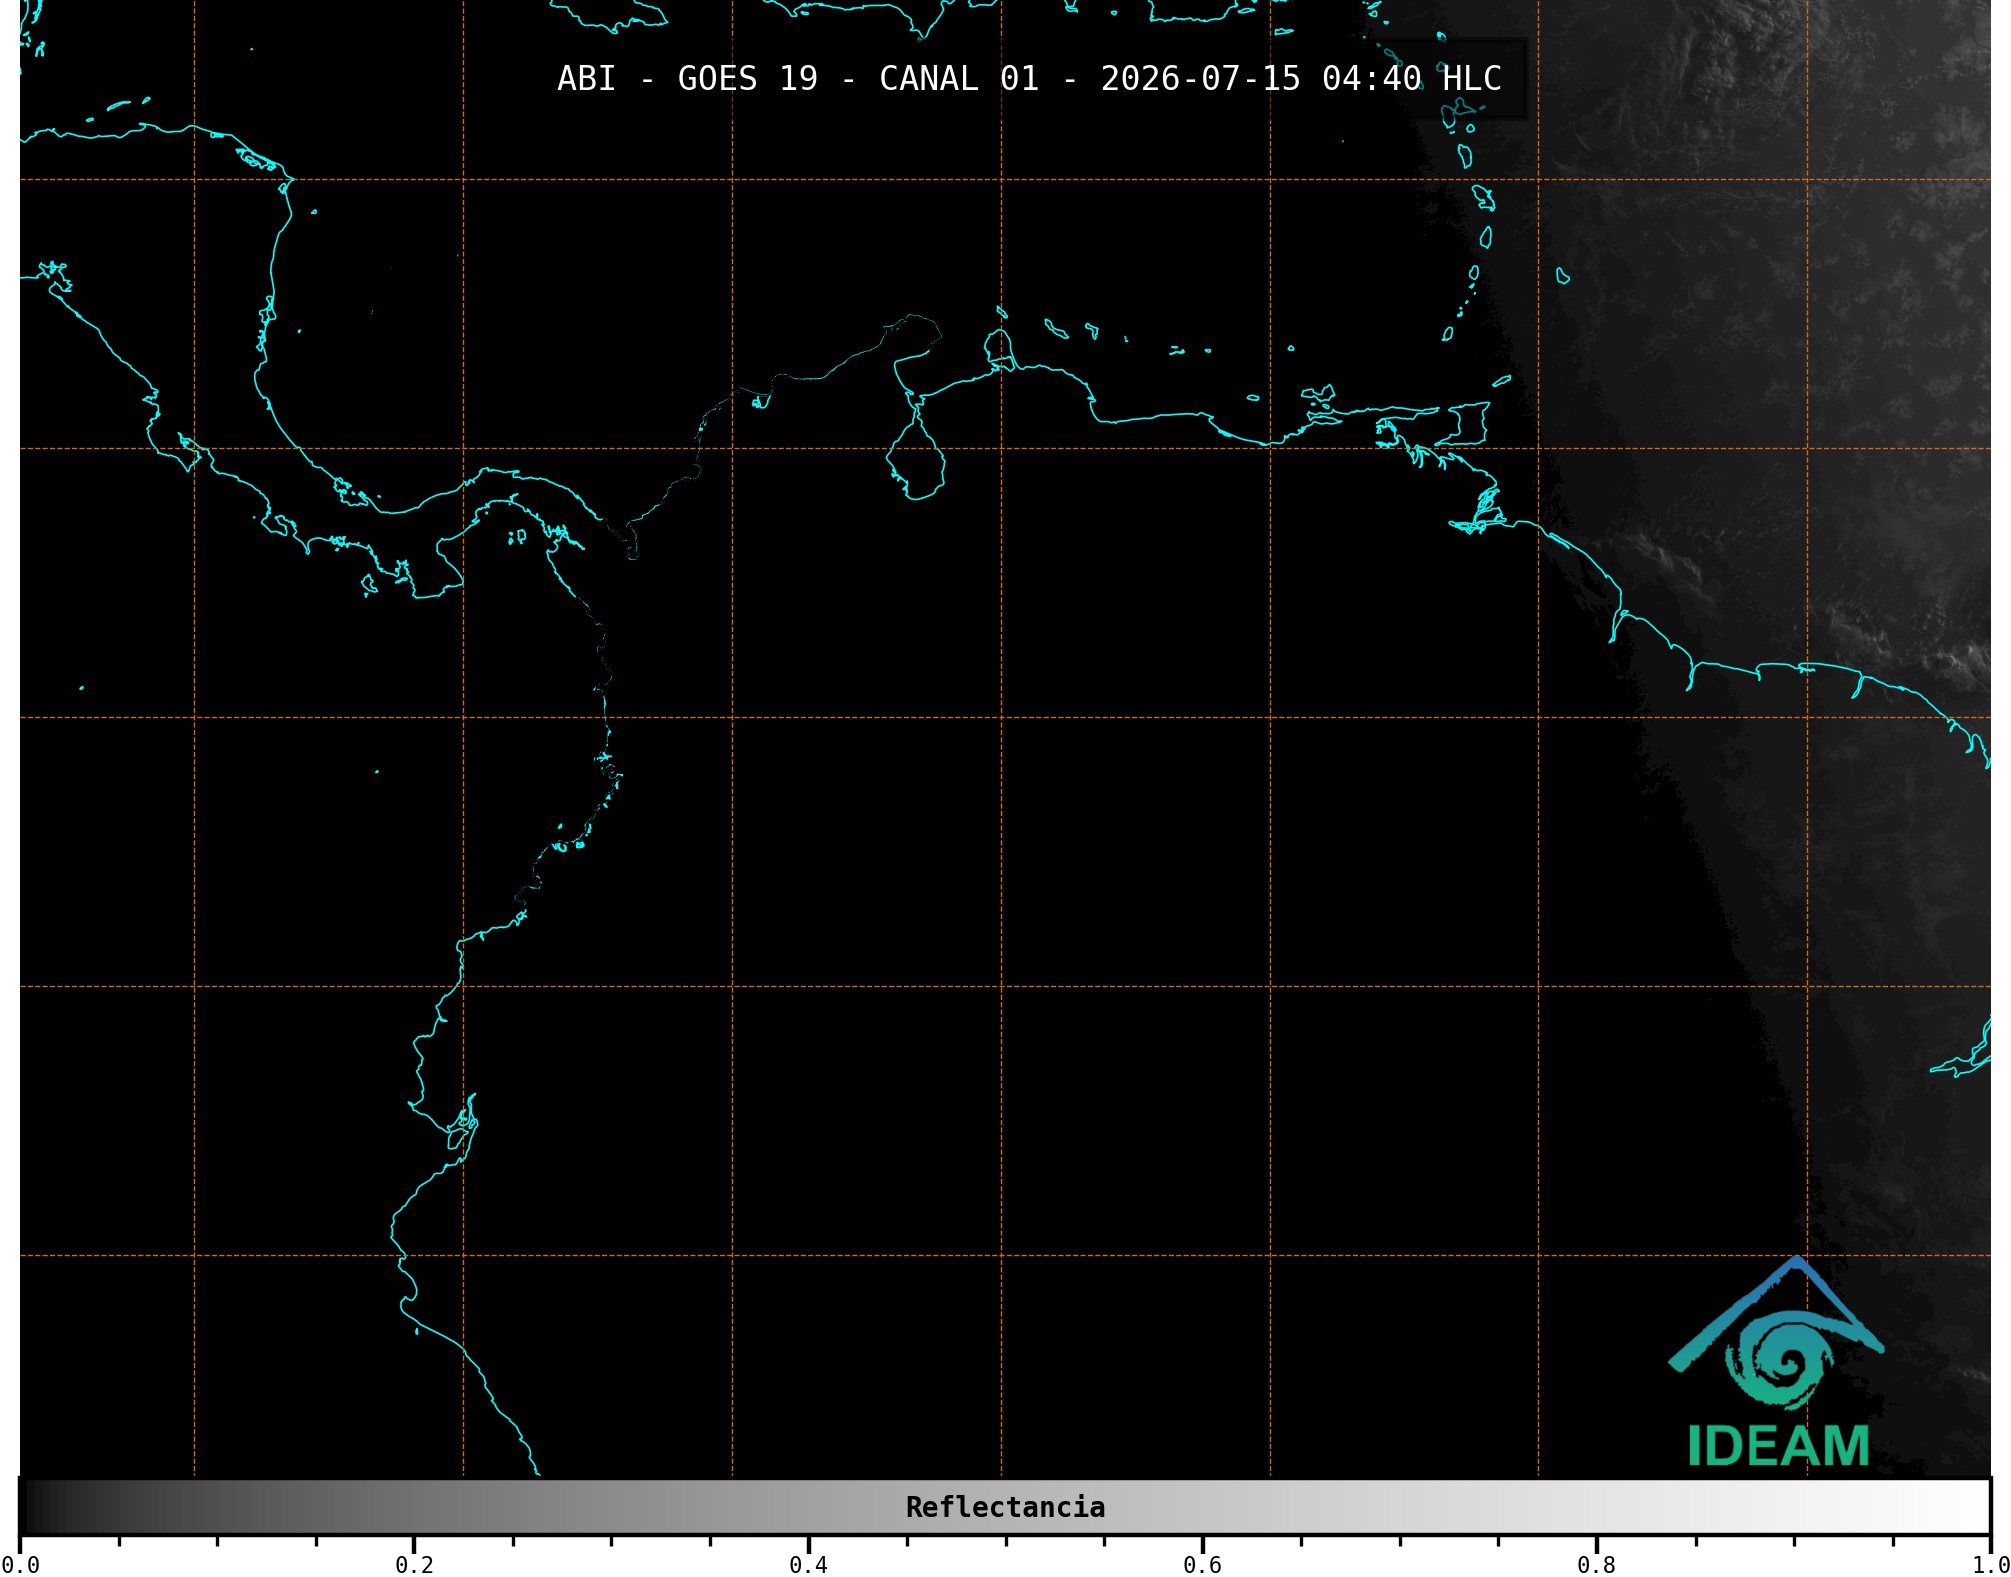Image resolution: width=2011 pixels, height=1577 pixels.
Task: Click the image title with GOES 19 timestamp
Action: [1029, 79]
